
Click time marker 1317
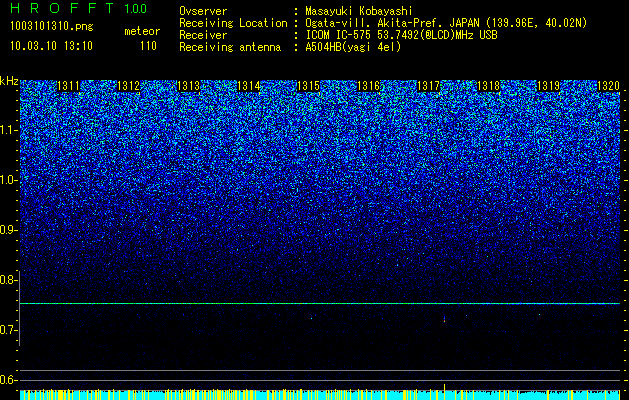click(x=428, y=86)
